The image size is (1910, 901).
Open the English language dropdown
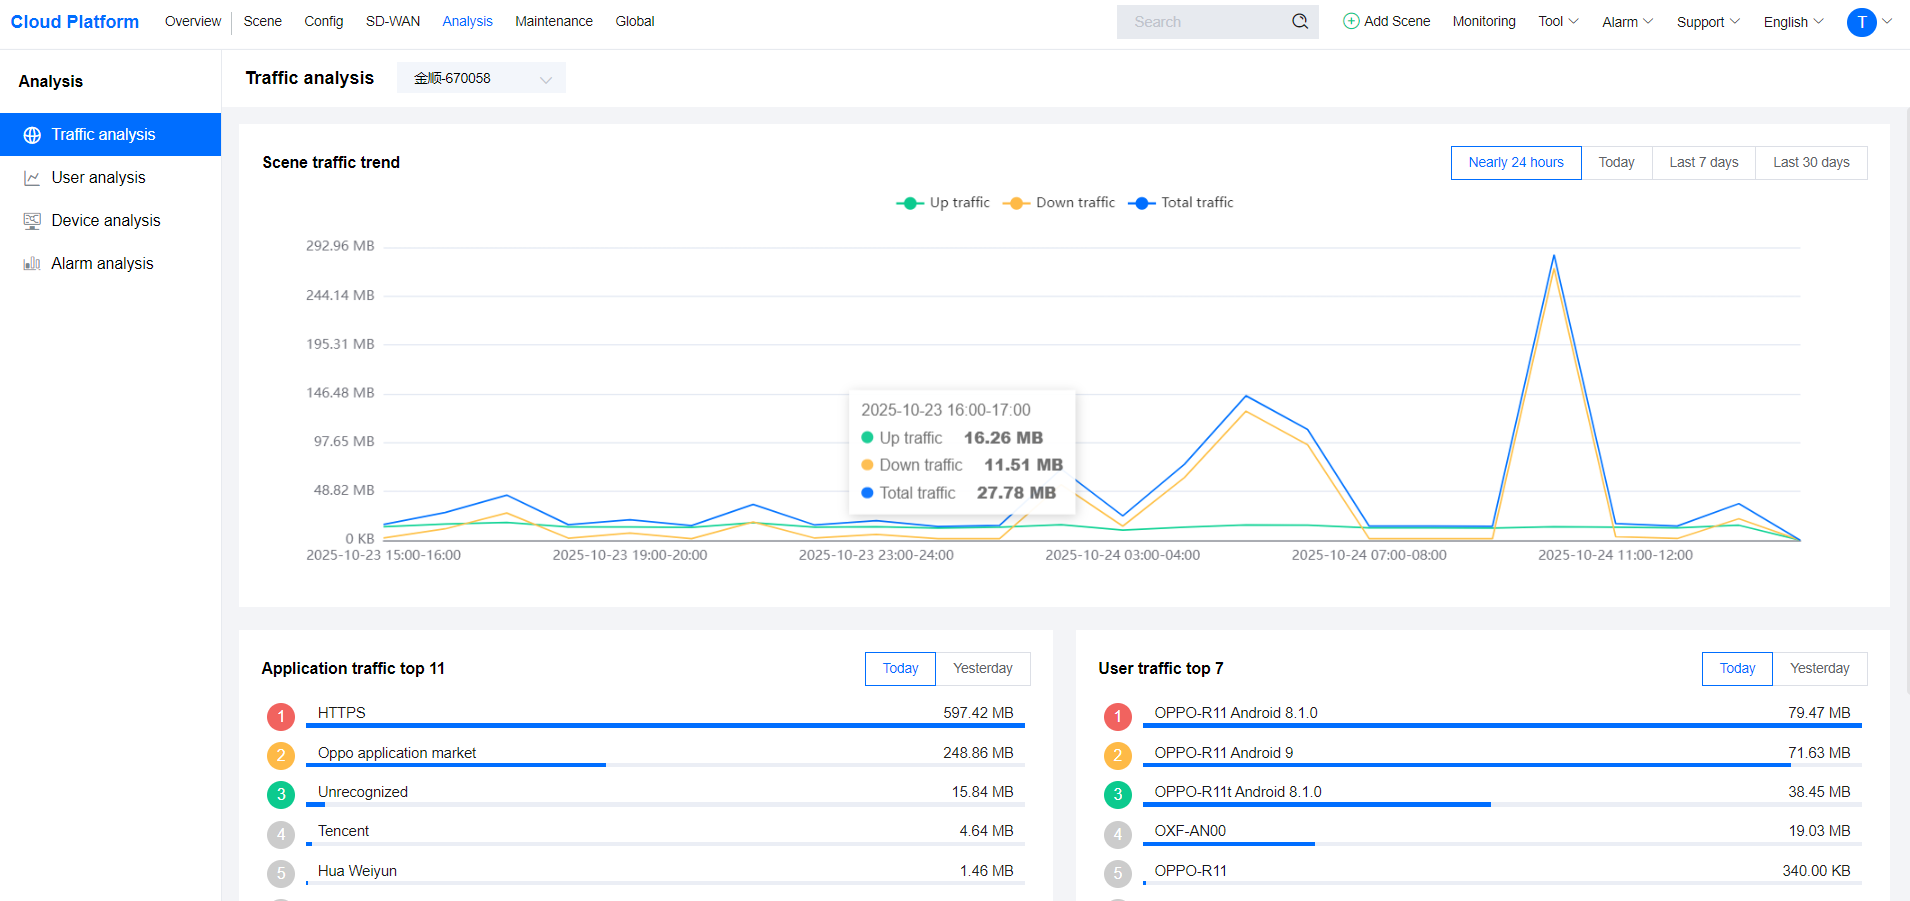click(1793, 22)
